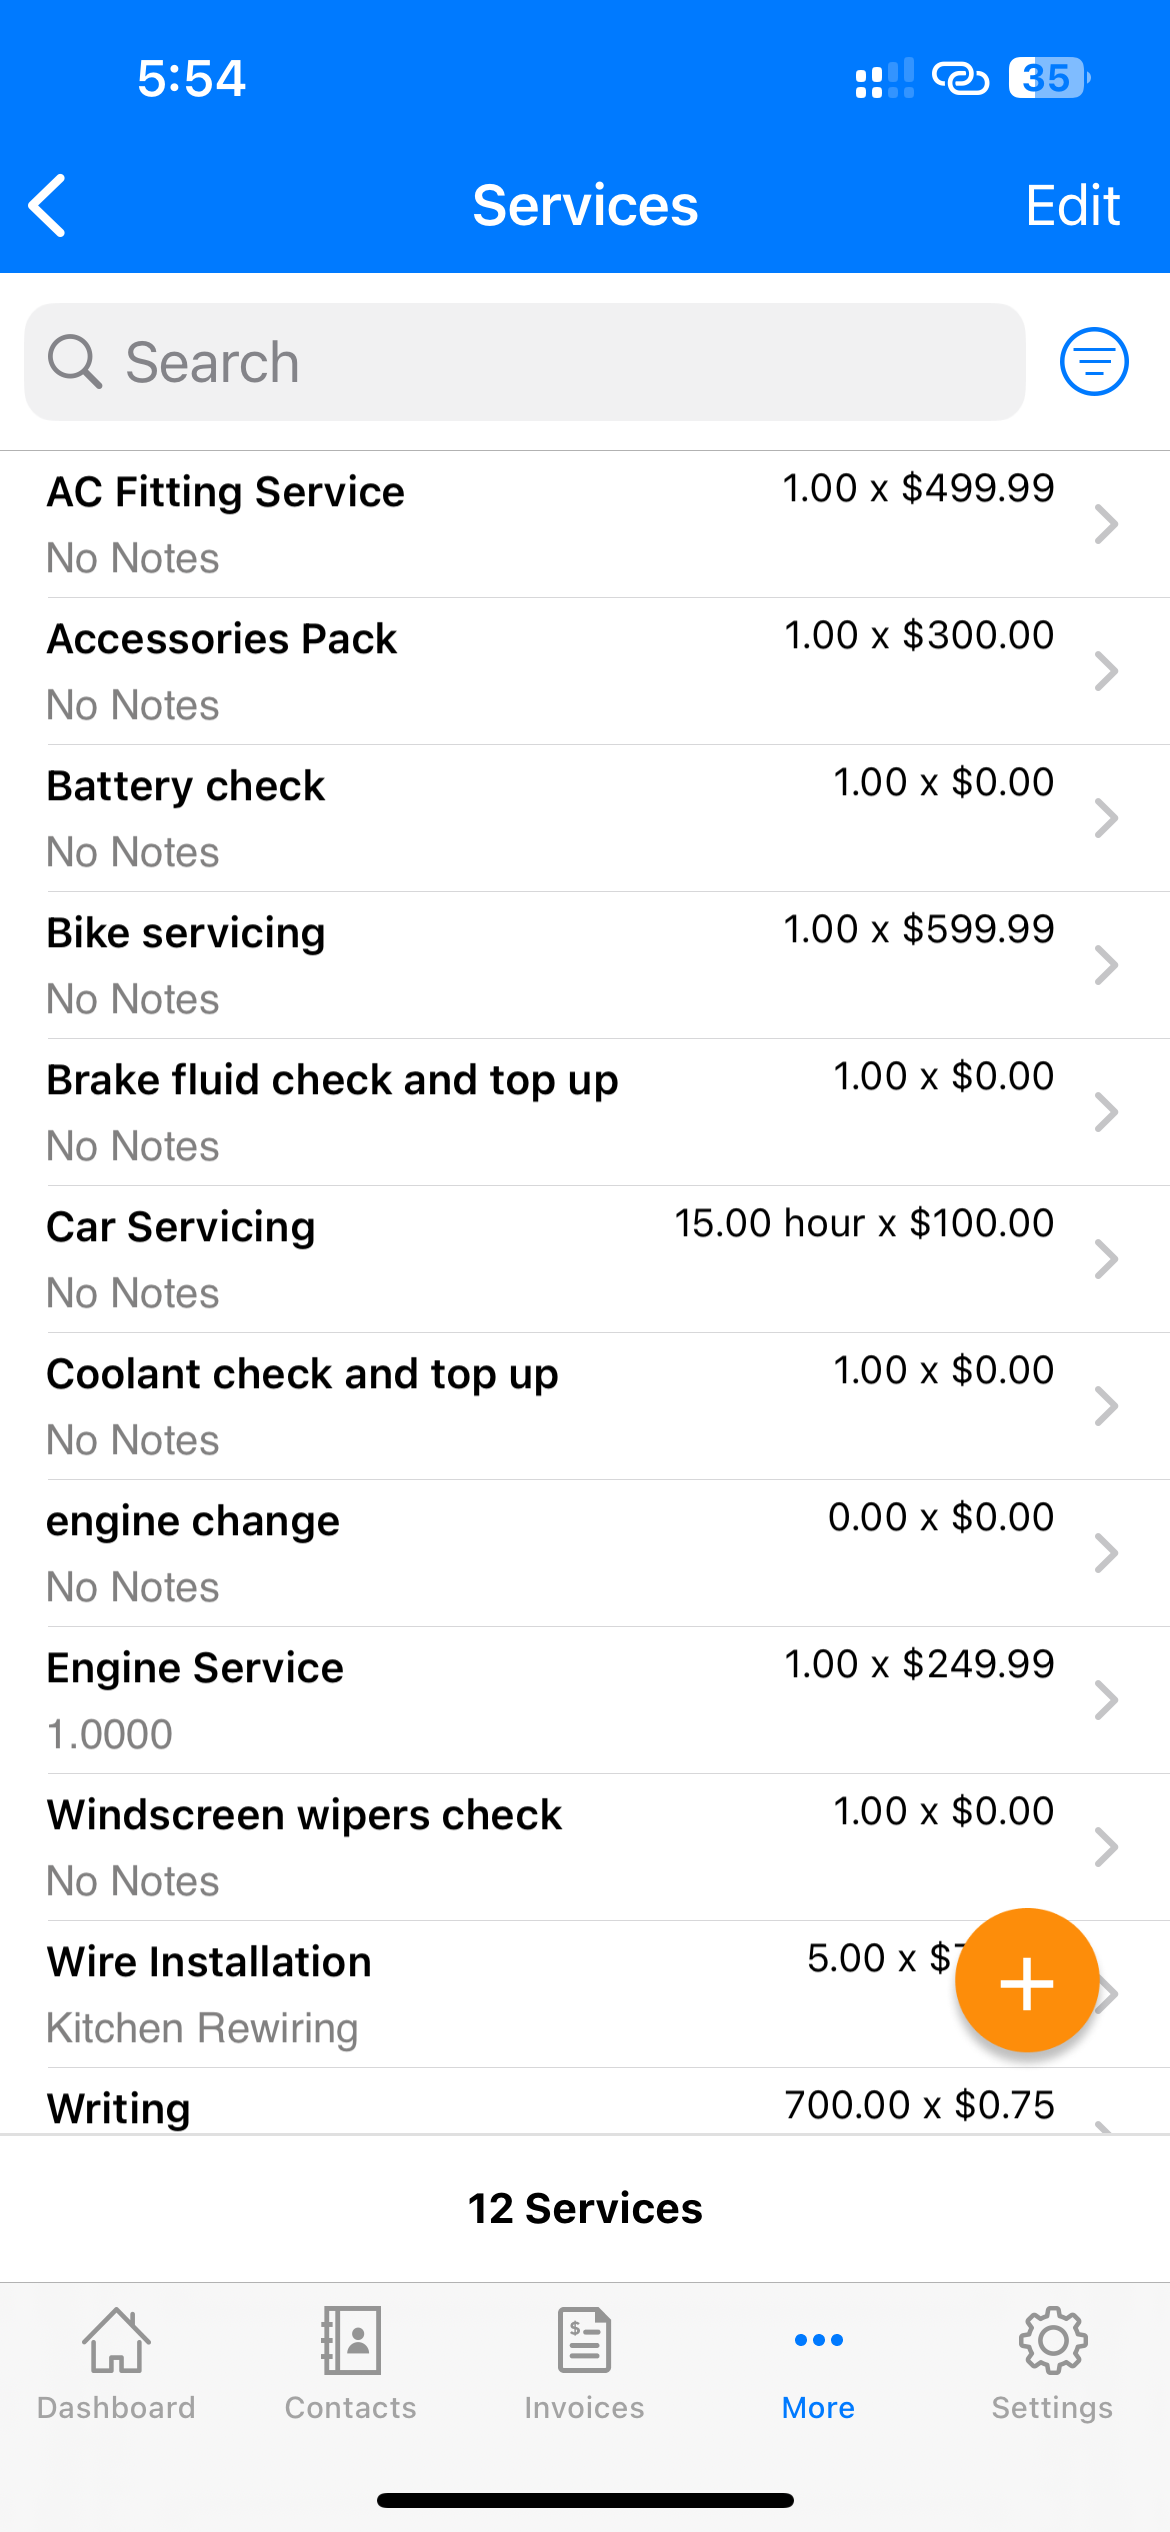Open the Car Servicing entry
This screenshot has width=1170, height=2532.
click(x=500, y=1258)
